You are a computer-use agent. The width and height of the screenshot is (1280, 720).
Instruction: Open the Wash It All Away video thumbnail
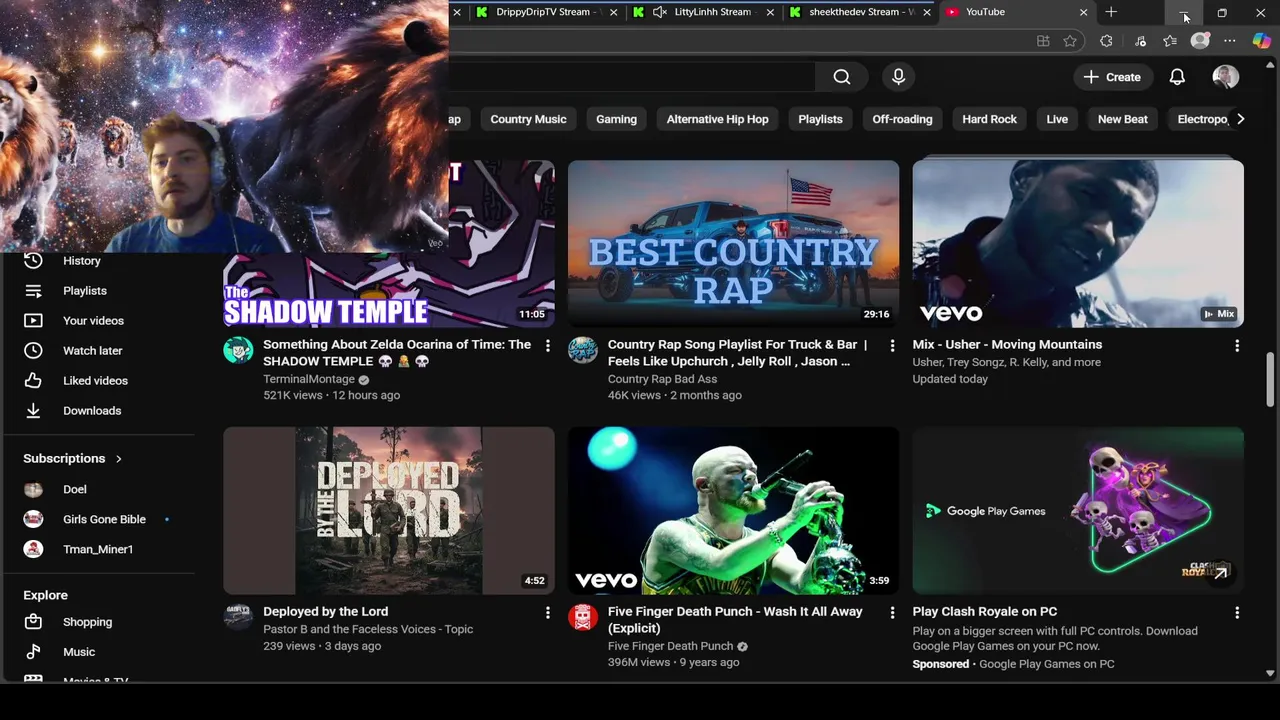tap(733, 510)
